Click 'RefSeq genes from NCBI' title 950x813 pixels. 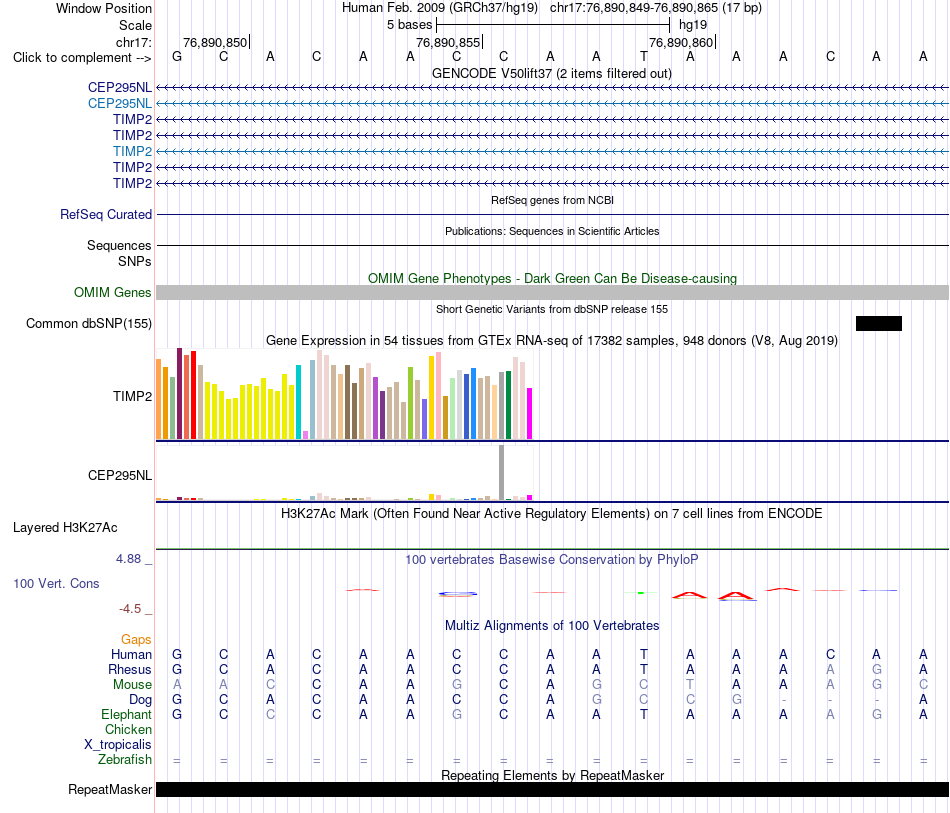click(552, 200)
